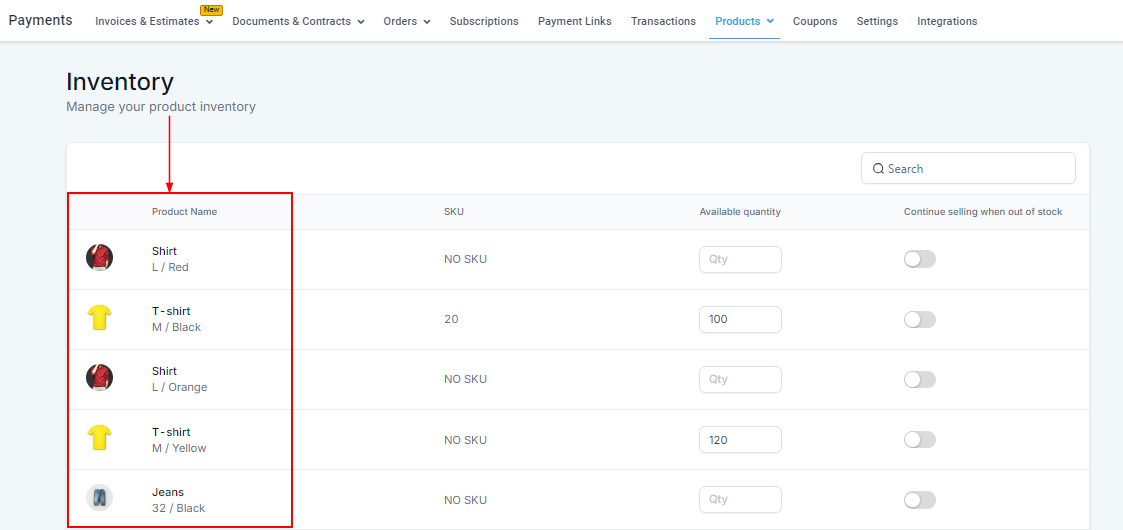Switch to Transactions tab

(x=663, y=21)
